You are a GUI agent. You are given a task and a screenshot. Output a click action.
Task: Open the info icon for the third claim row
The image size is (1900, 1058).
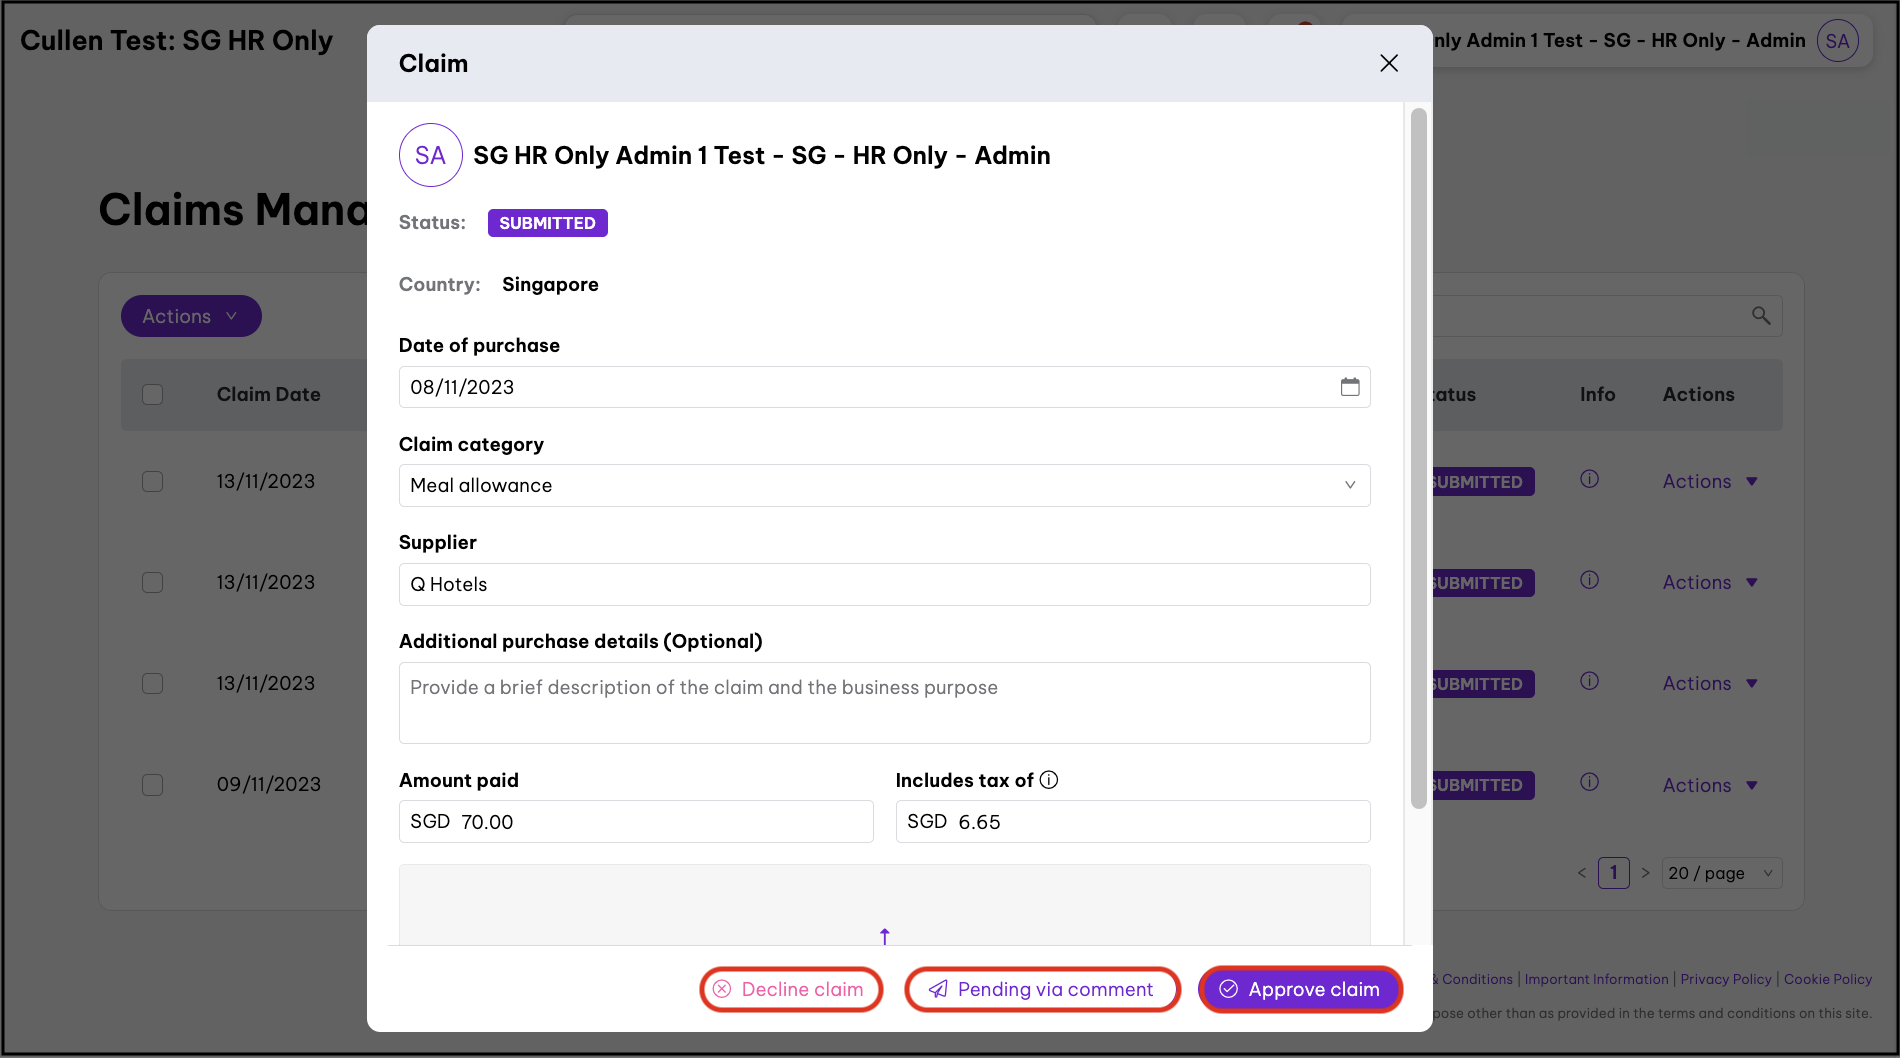[1589, 682]
